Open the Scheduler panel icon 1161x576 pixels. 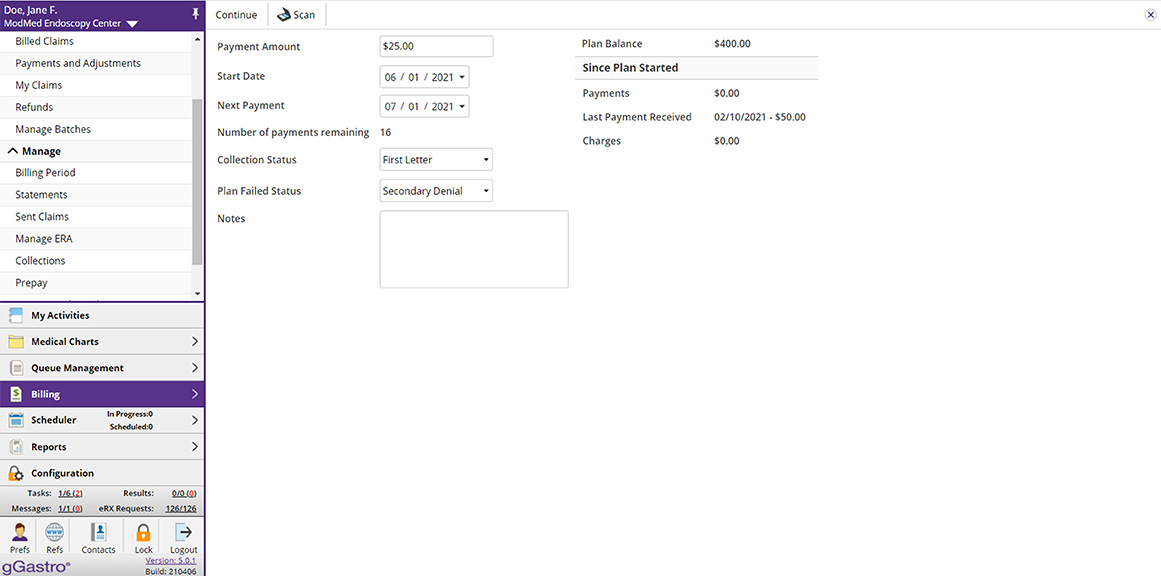coord(14,419)
